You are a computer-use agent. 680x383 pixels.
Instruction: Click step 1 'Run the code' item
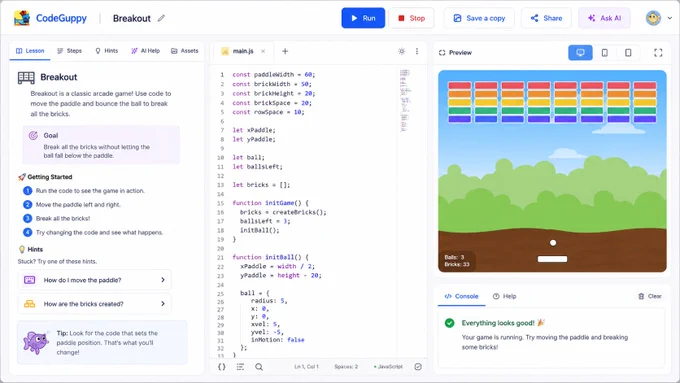click(84, 190)
